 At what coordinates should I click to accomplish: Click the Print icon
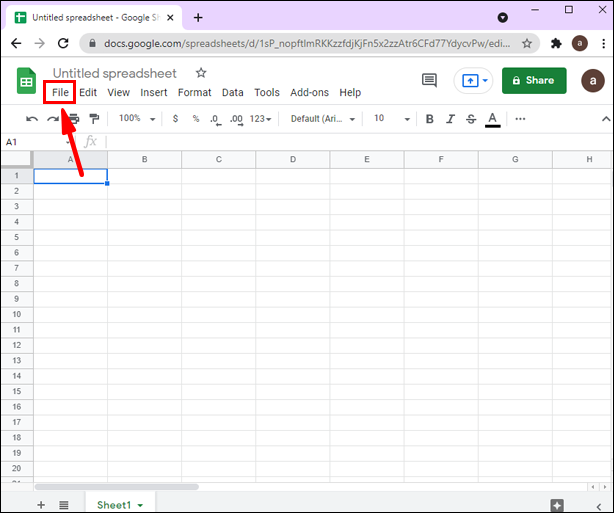pos(74,119)
